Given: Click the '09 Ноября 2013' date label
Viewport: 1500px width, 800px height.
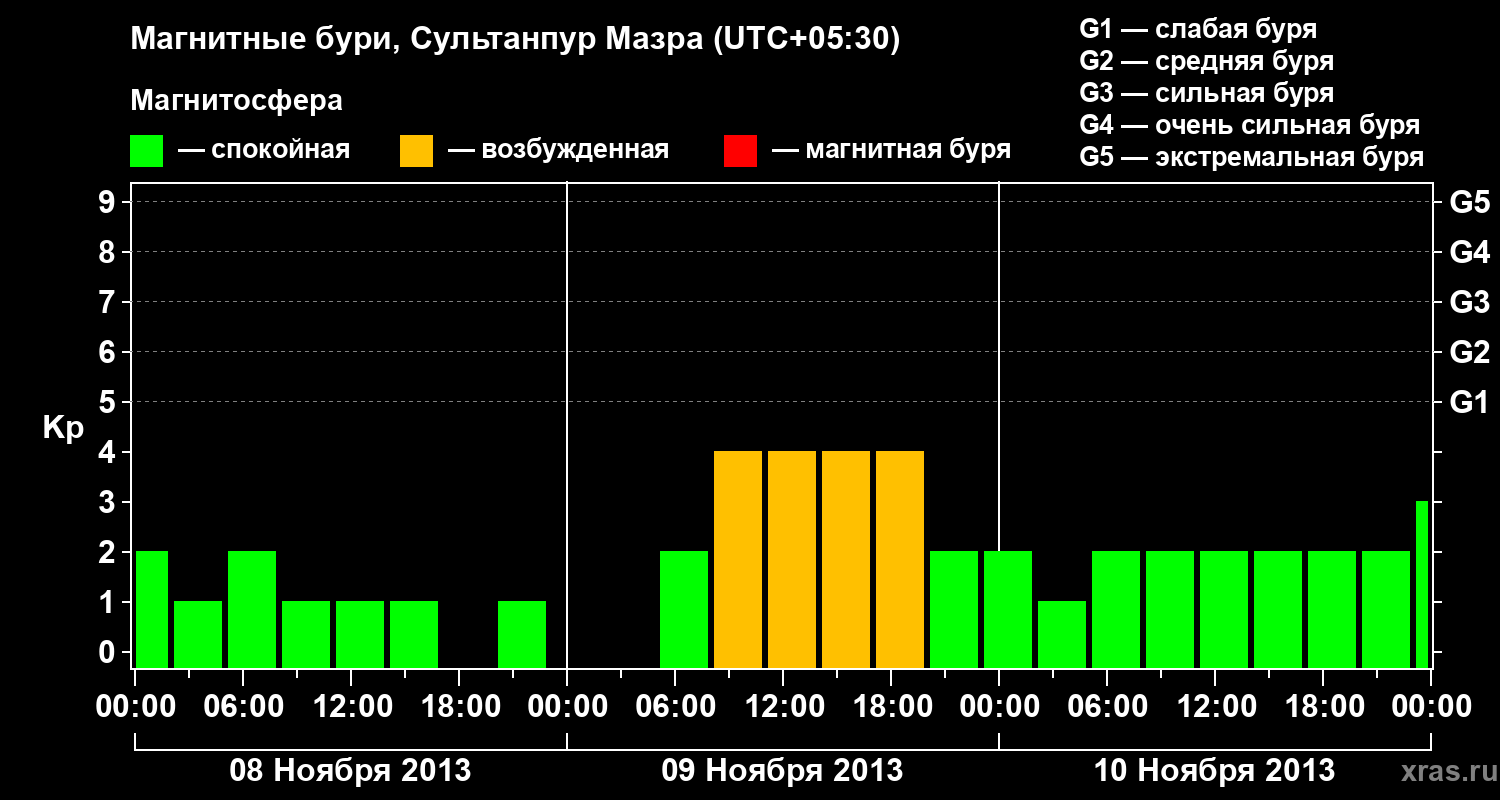Looking at the screenshot, I should coord(782,770).
